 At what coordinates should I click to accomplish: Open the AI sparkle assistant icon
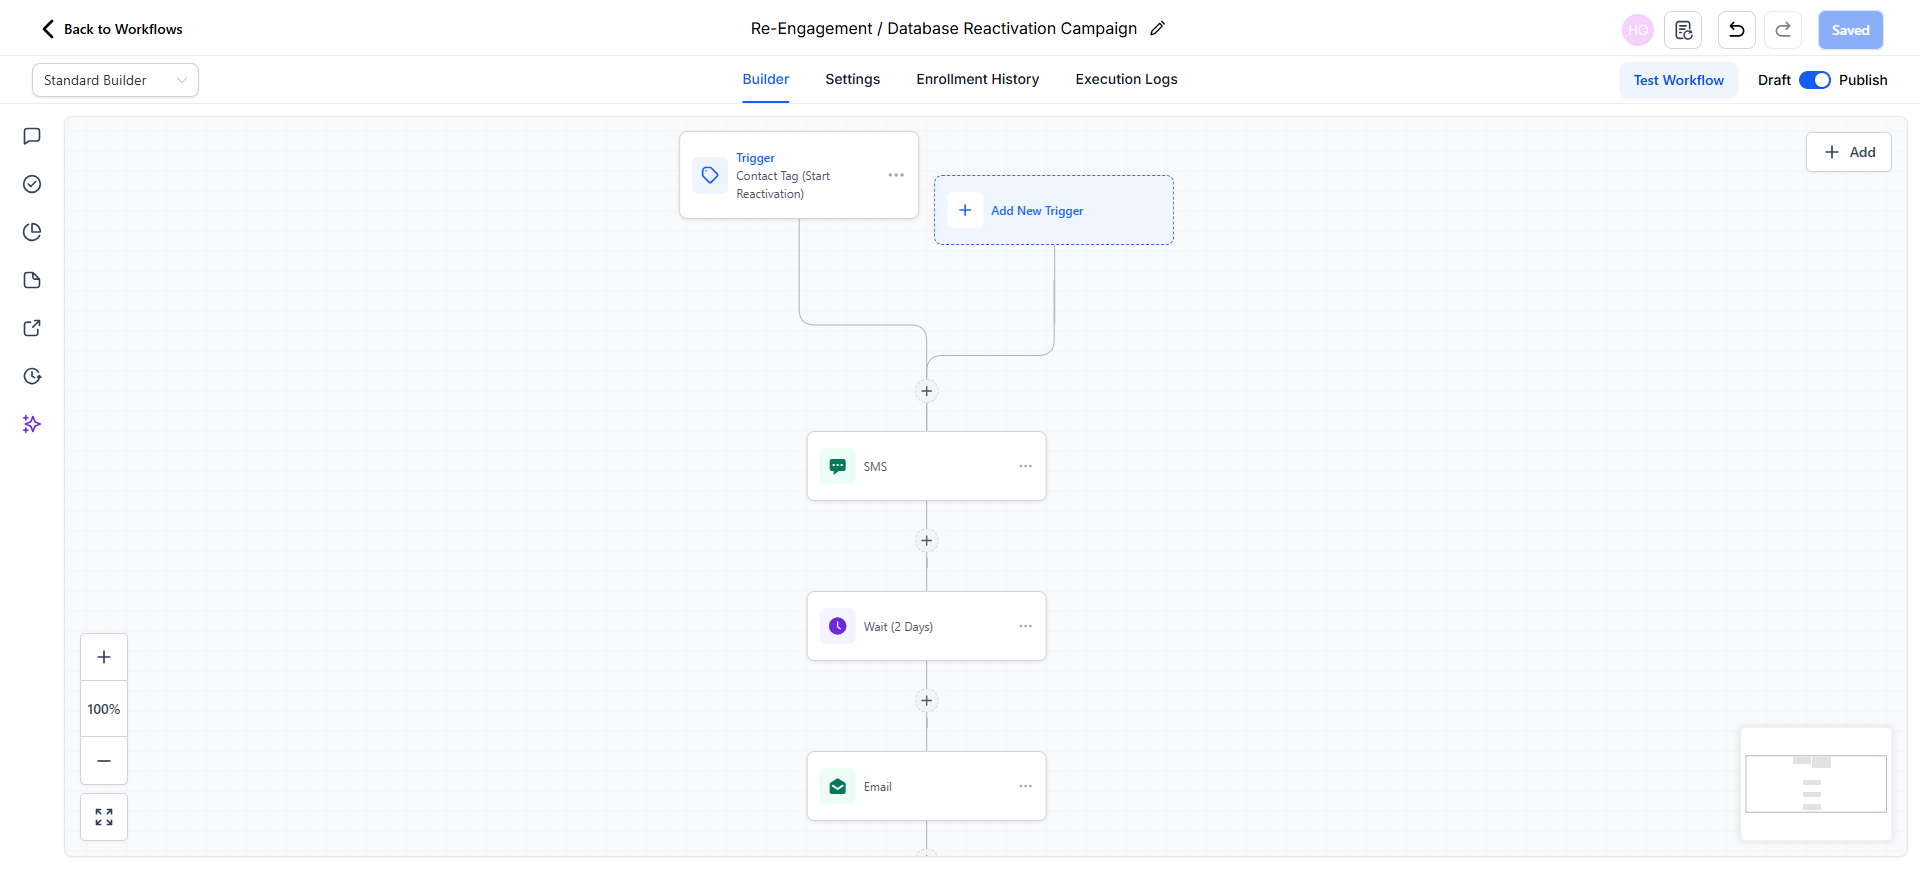point(32,424)
